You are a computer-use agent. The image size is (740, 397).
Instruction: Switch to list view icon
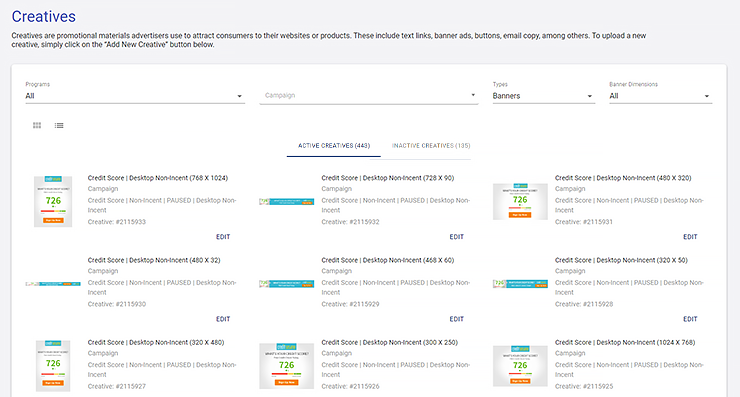(x=59, y=125)
